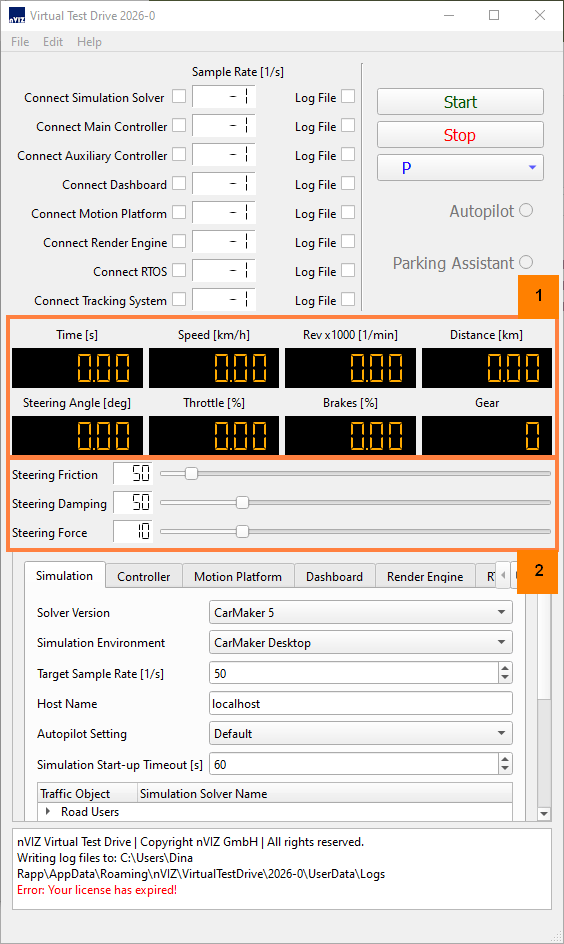Toggle Connect Tracking System checkbox
The height and width of the screenshot is (944, 564).
pos(179,299)
